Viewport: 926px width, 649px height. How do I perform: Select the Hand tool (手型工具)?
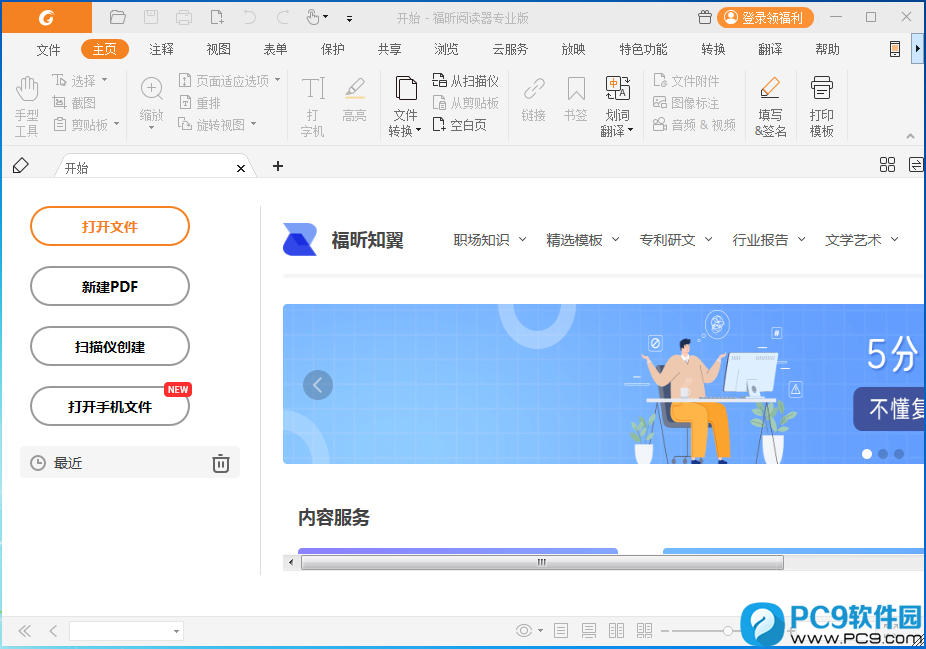click(27, 107)
